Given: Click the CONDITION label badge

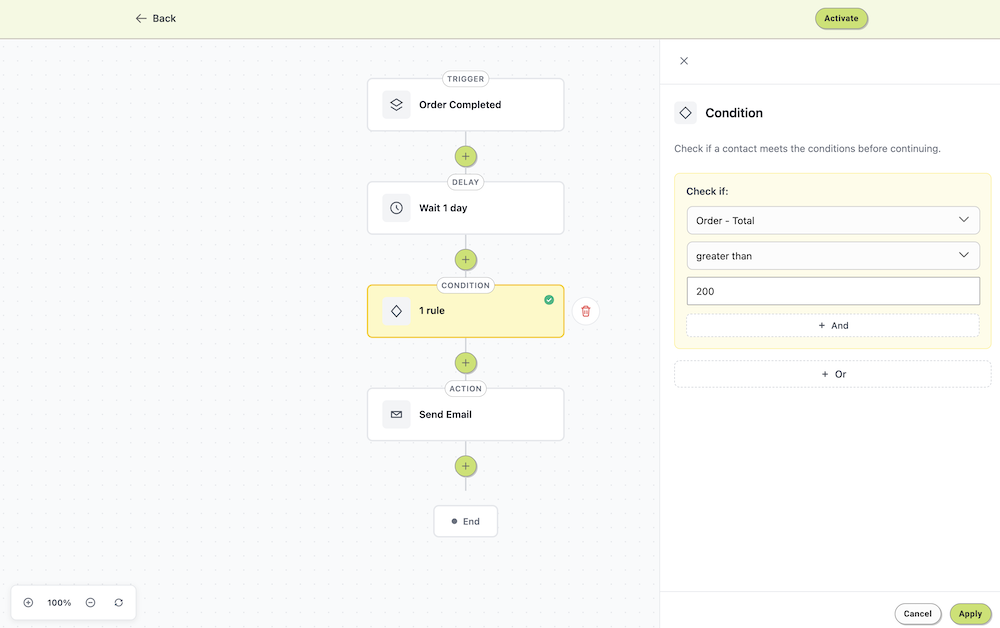Looking at the screenshot, I should pos(466,286).
